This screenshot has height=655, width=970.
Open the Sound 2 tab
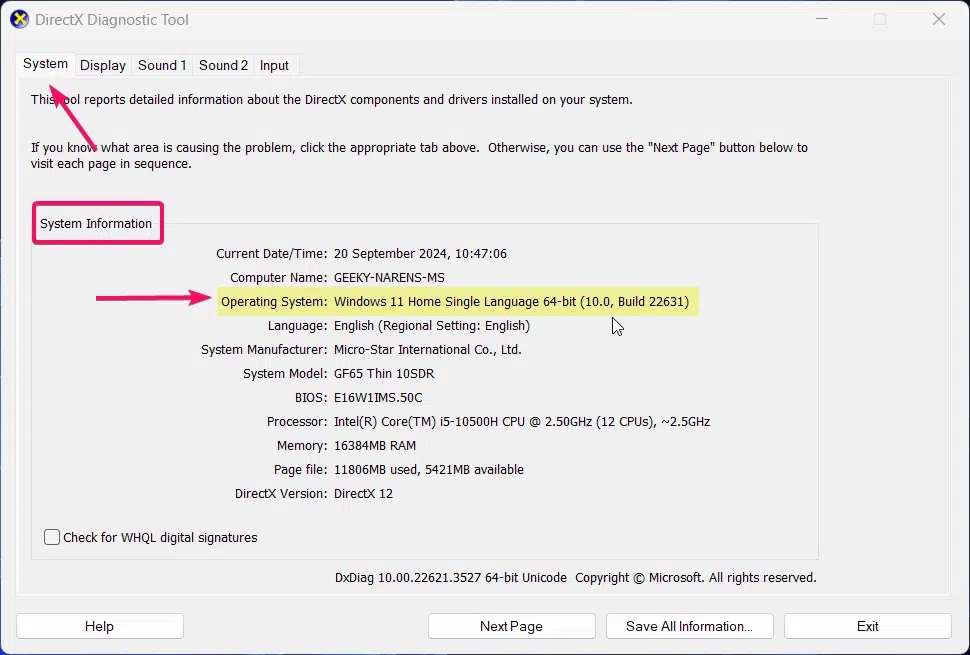pyautogui.click(x=223, y=66)
